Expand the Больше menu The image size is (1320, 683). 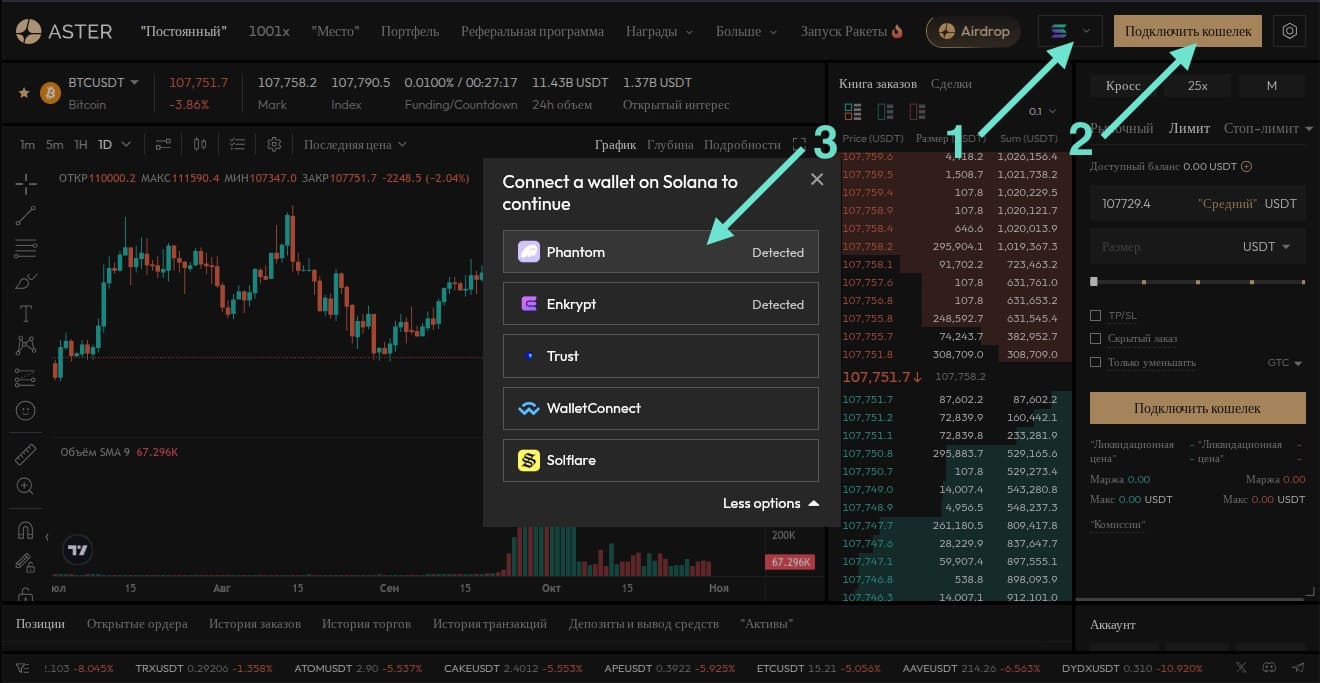(746, 31)
